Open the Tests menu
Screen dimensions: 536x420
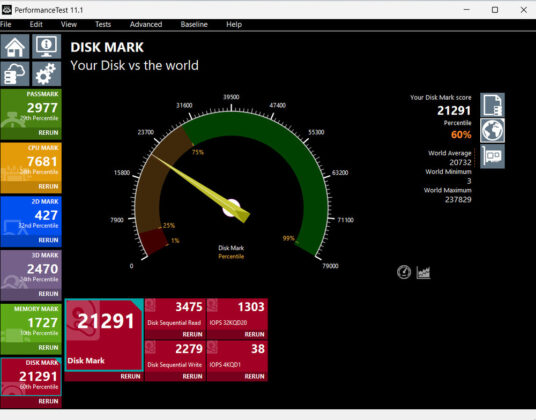pos(103,25)
